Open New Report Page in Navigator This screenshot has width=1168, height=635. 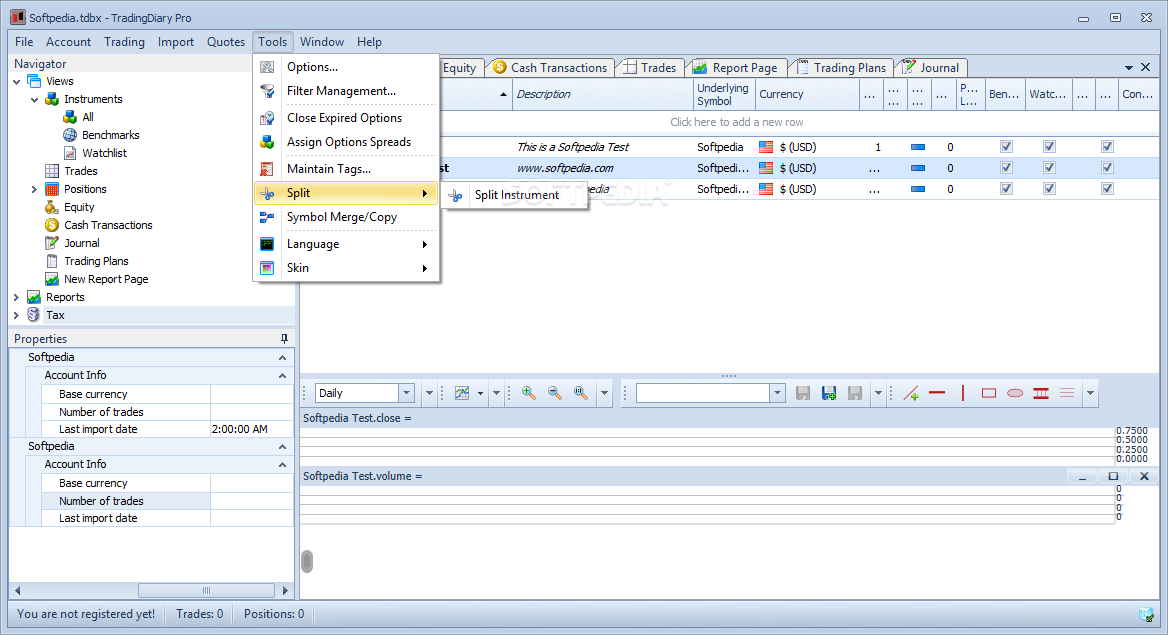point(106,279)
